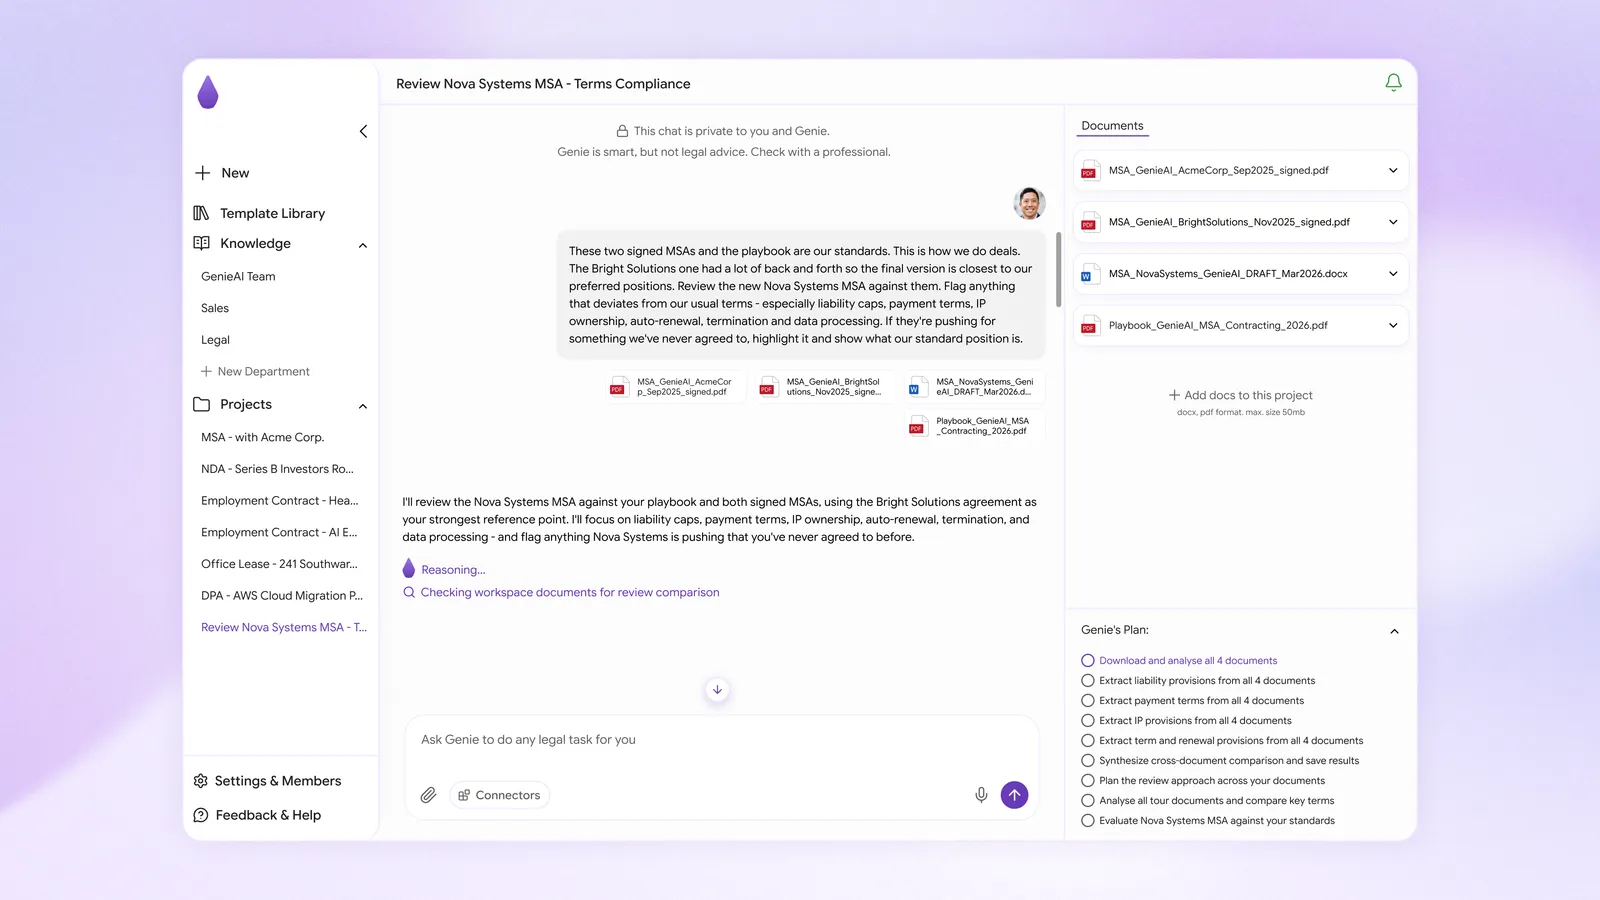Image resolution: width=1600 pixels, height=900 pixels.
Task: Open Review Nova Systems MSA project
Action: point(284,627)
